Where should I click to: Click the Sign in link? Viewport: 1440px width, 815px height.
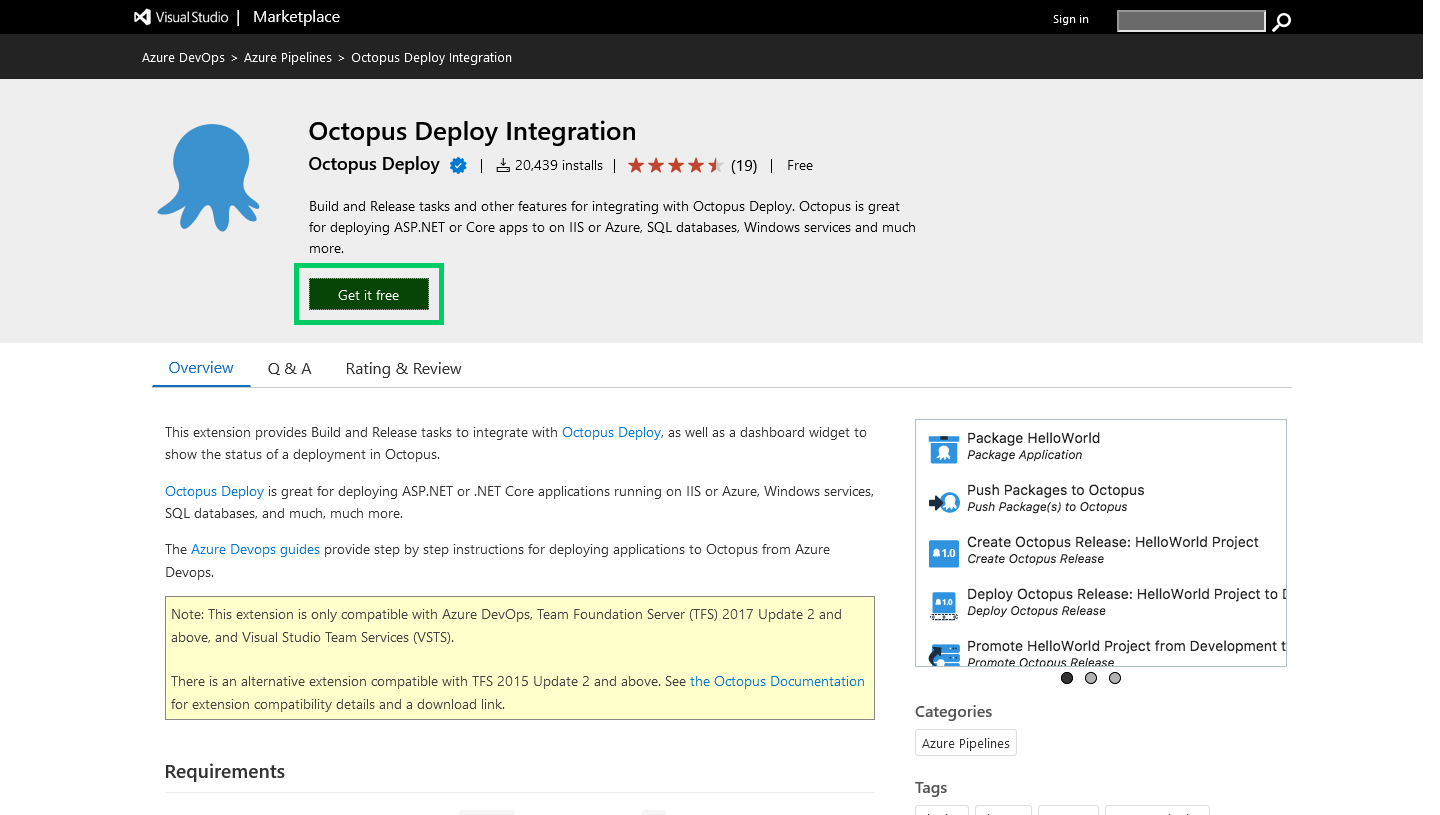(x=1070, y=19)
